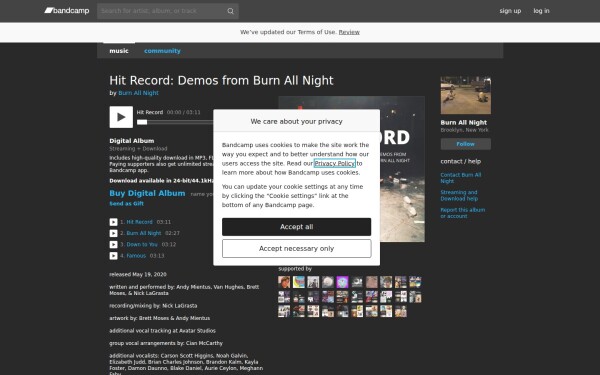Click the Accept all button
600x375 pixels.
coord(297,227)
